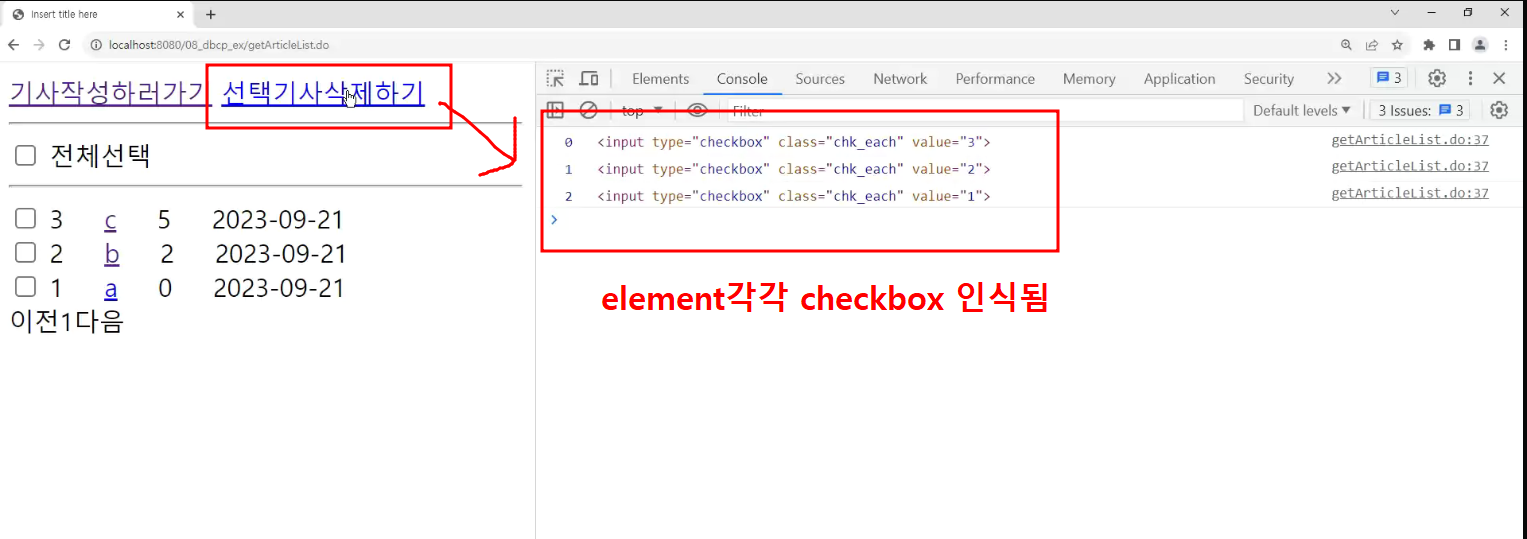This screenshot has height=539, width=1527.
Task: Show the console sidebar icon
Action: click(x=555, y=110)
